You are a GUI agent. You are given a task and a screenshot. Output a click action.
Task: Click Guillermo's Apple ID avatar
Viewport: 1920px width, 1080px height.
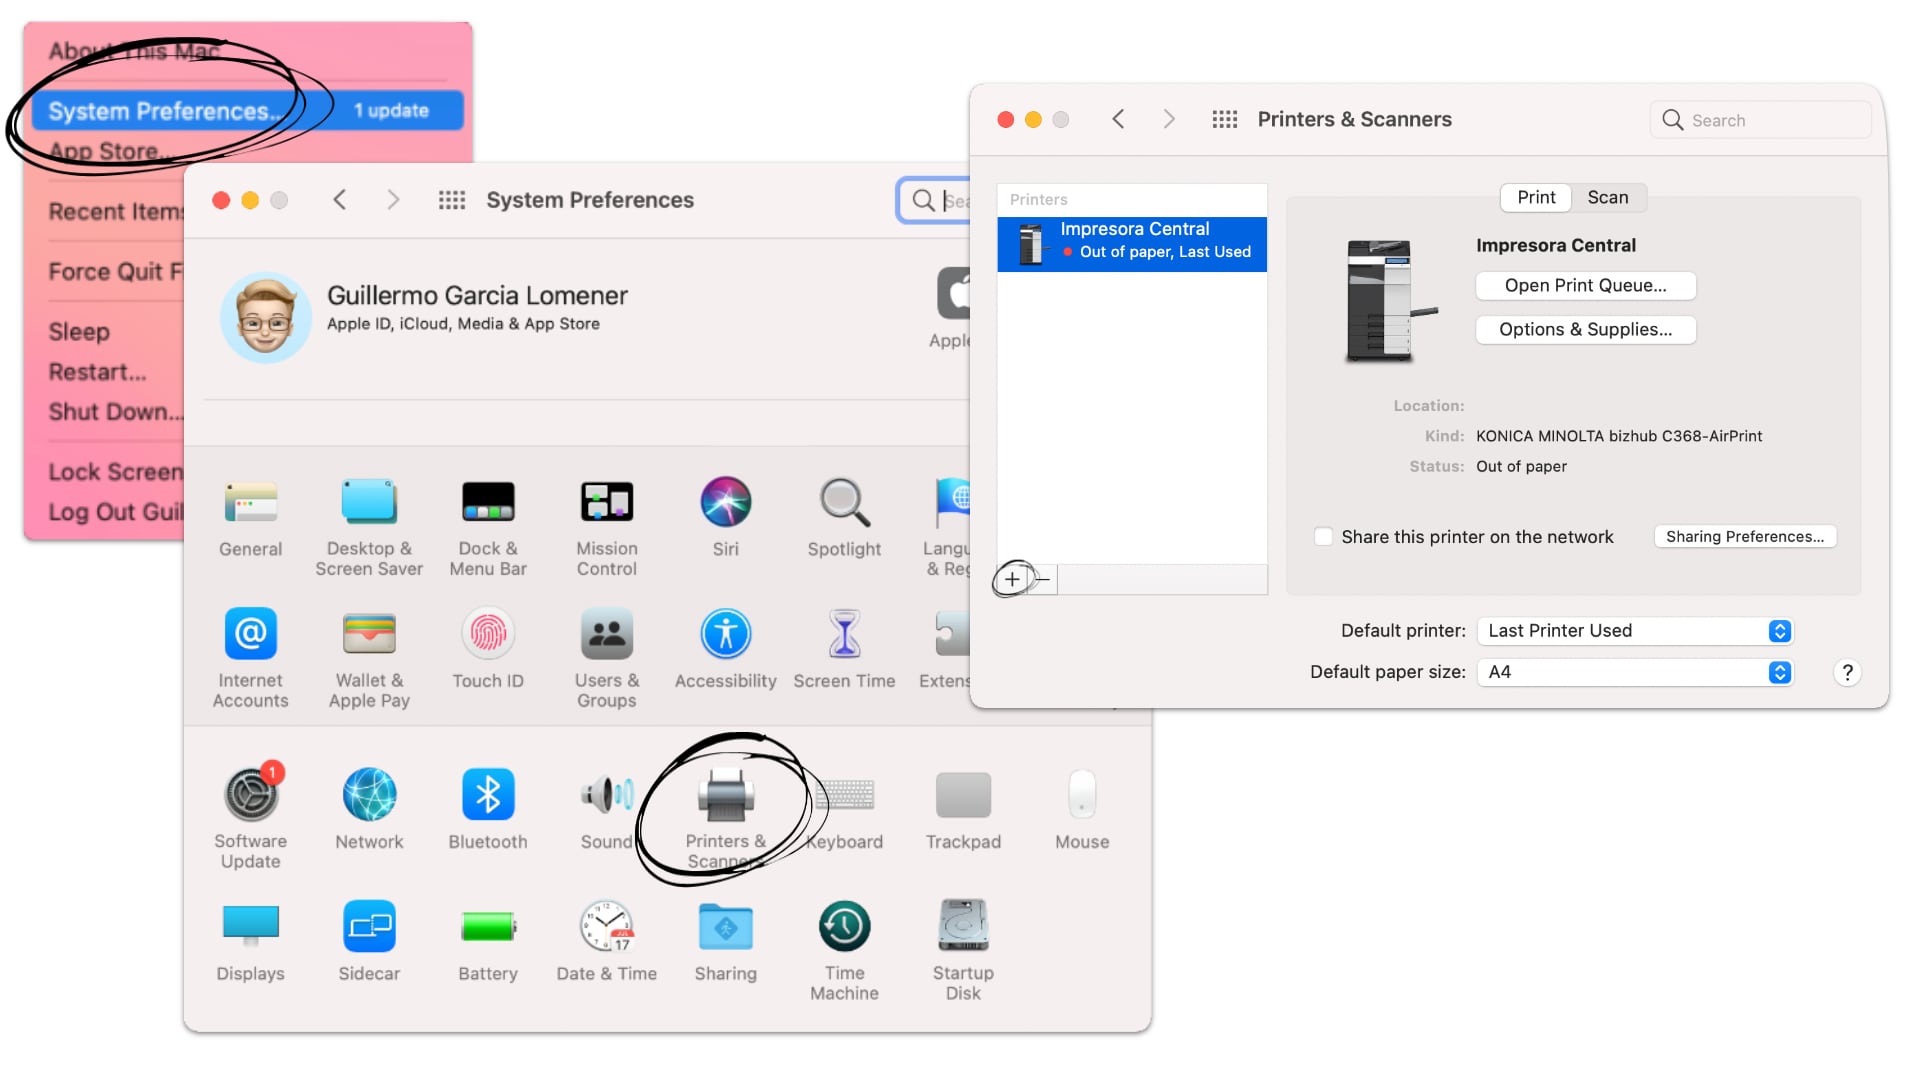pos(265,317)
